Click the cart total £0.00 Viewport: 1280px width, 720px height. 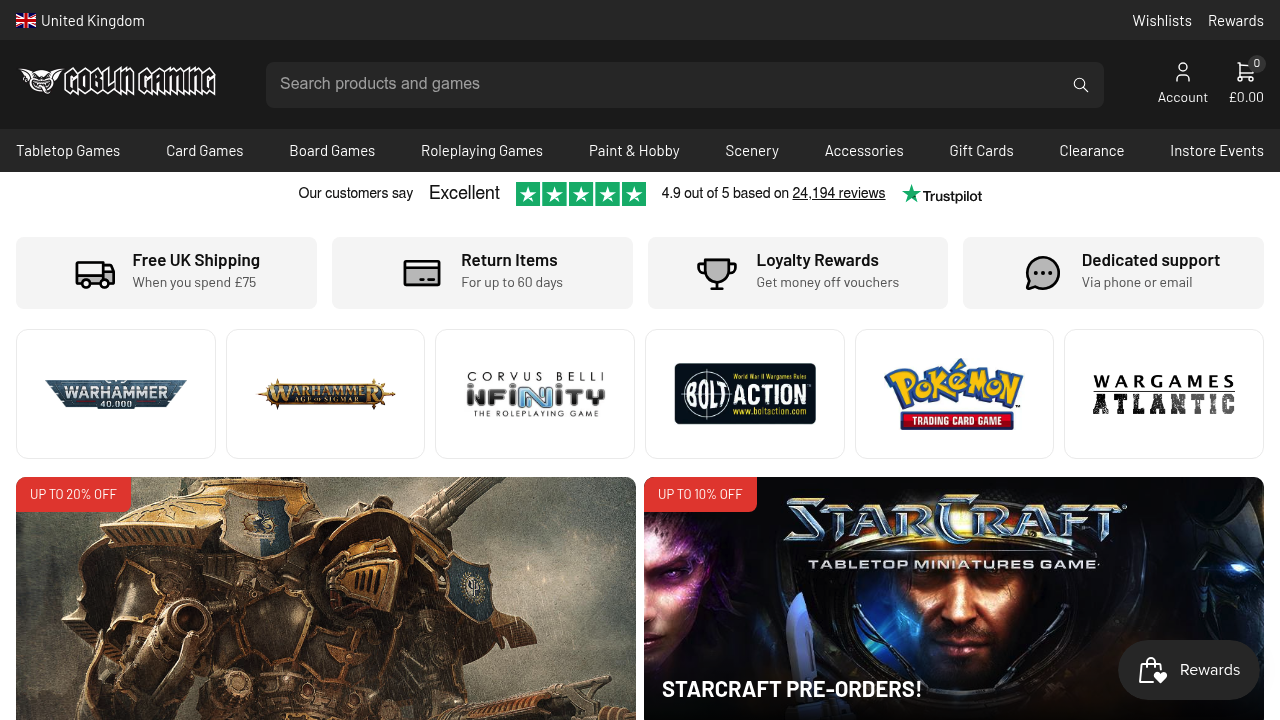tap(1246, 97)
